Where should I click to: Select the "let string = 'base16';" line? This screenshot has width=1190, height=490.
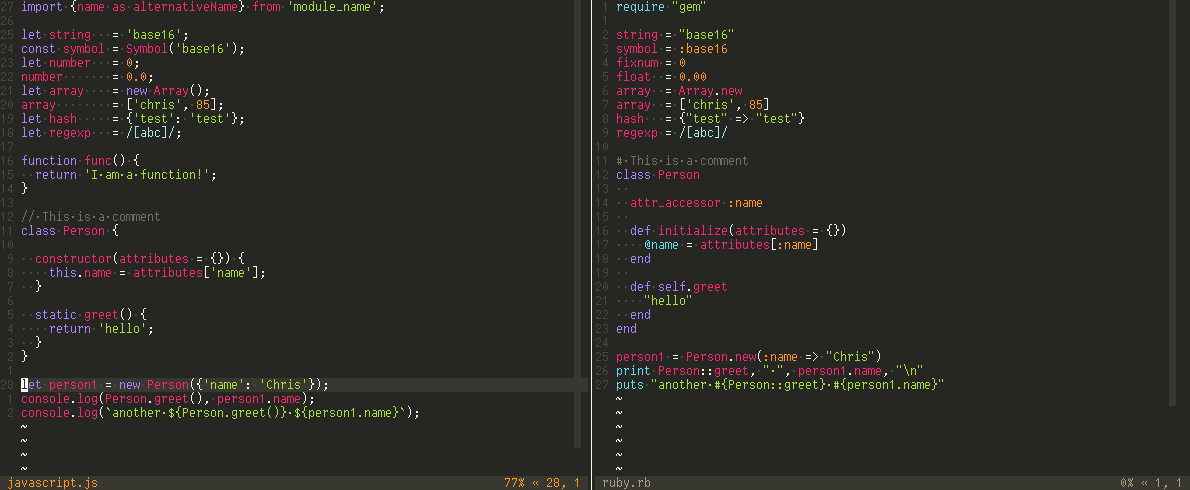click(x=105, y=35)
